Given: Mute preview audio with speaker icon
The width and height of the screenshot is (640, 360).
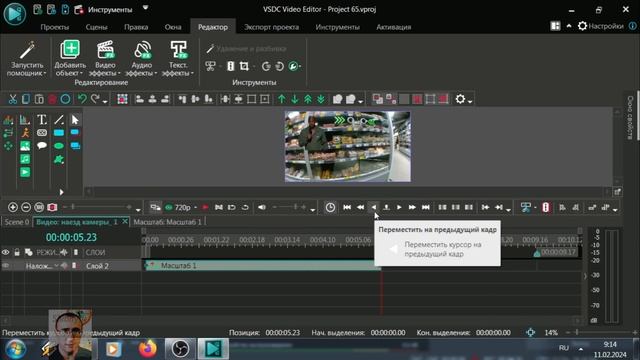Looking at the screenshot, I should pos(262,207).
